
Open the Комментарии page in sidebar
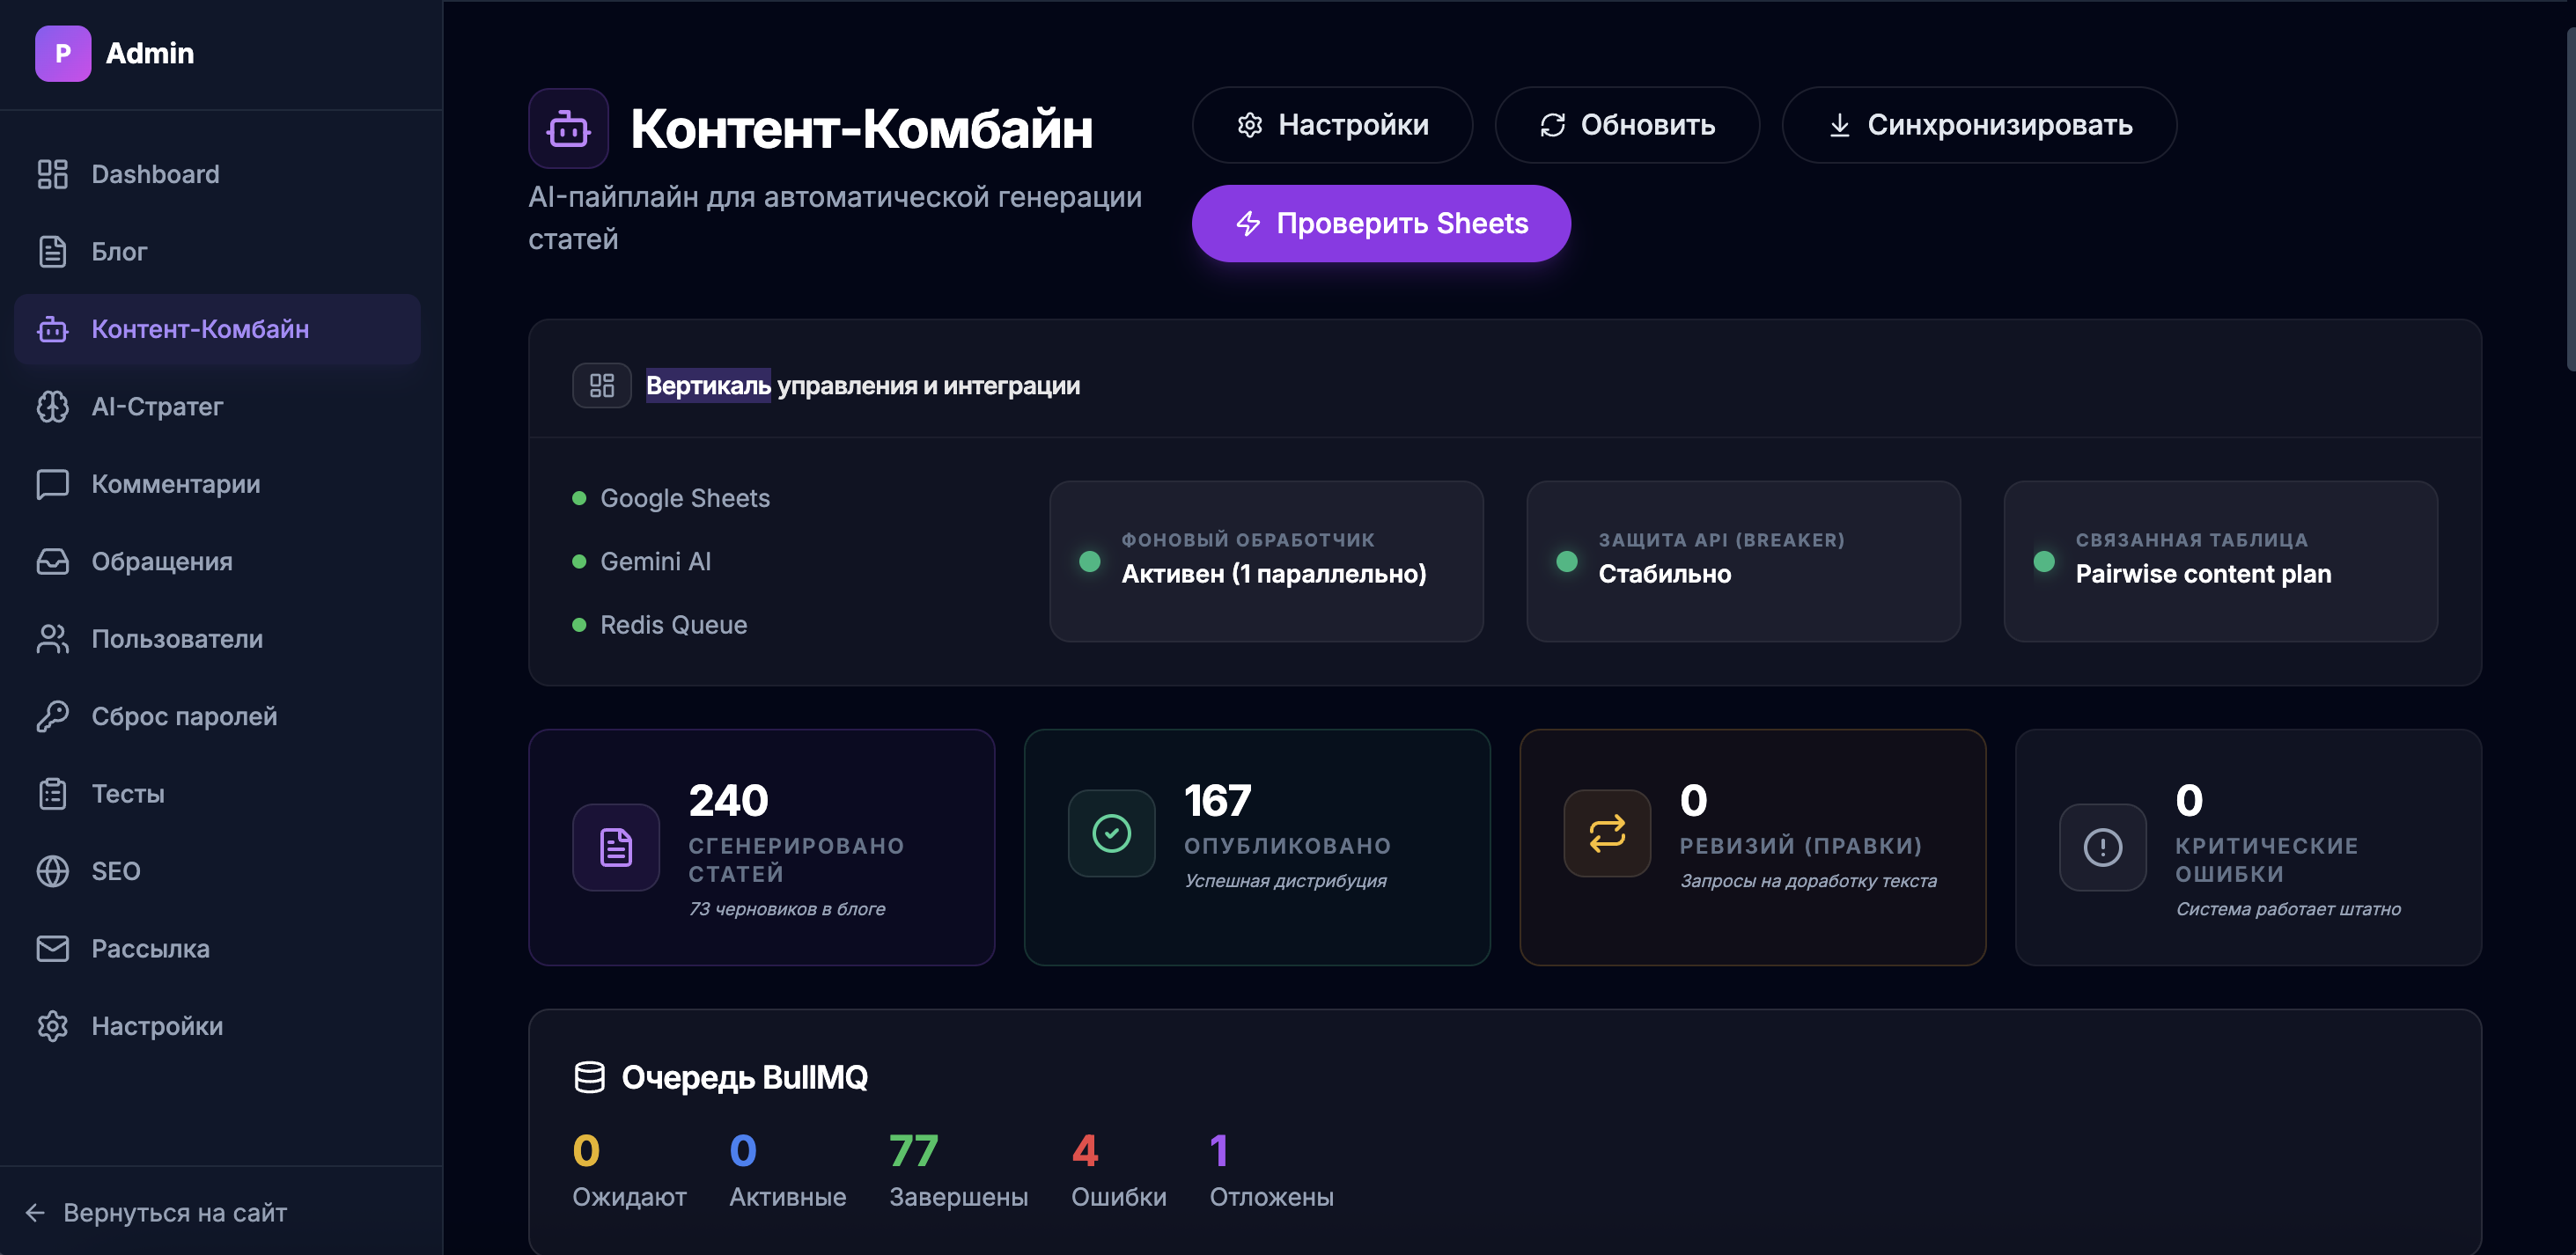(175, 484)
